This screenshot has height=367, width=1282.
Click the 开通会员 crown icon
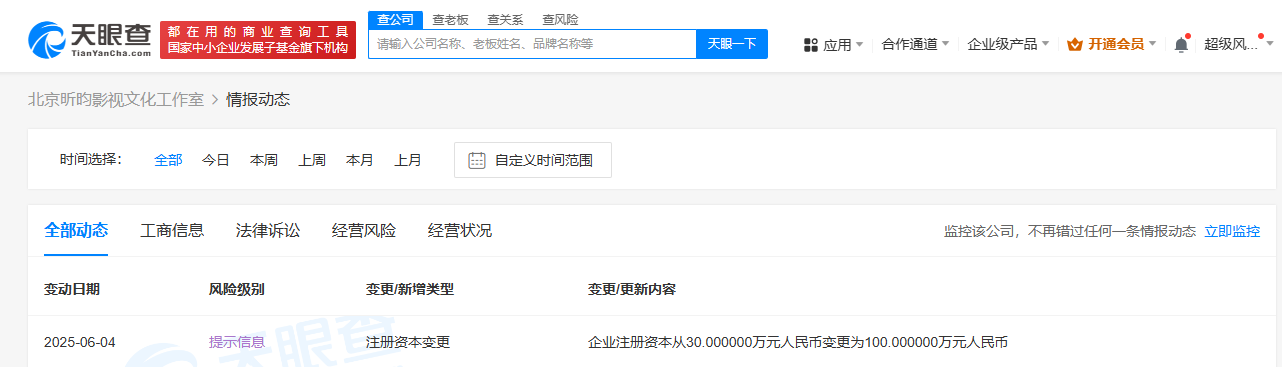click(x=1075, y=44)
